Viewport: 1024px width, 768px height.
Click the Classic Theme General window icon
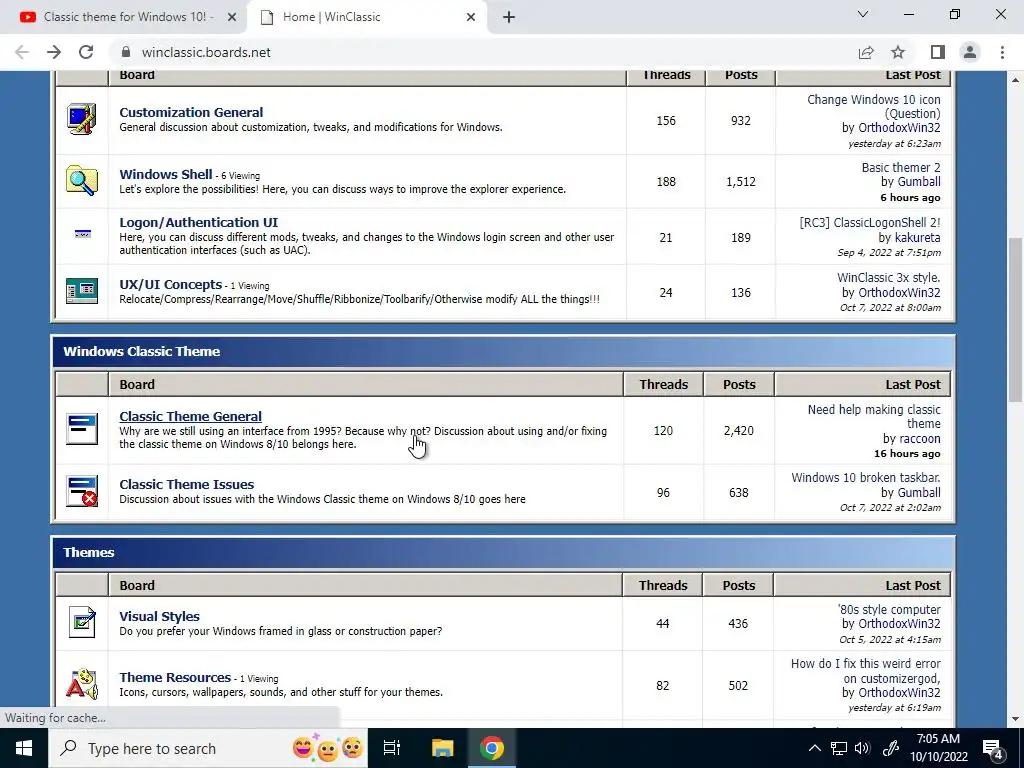pos(82,429)
